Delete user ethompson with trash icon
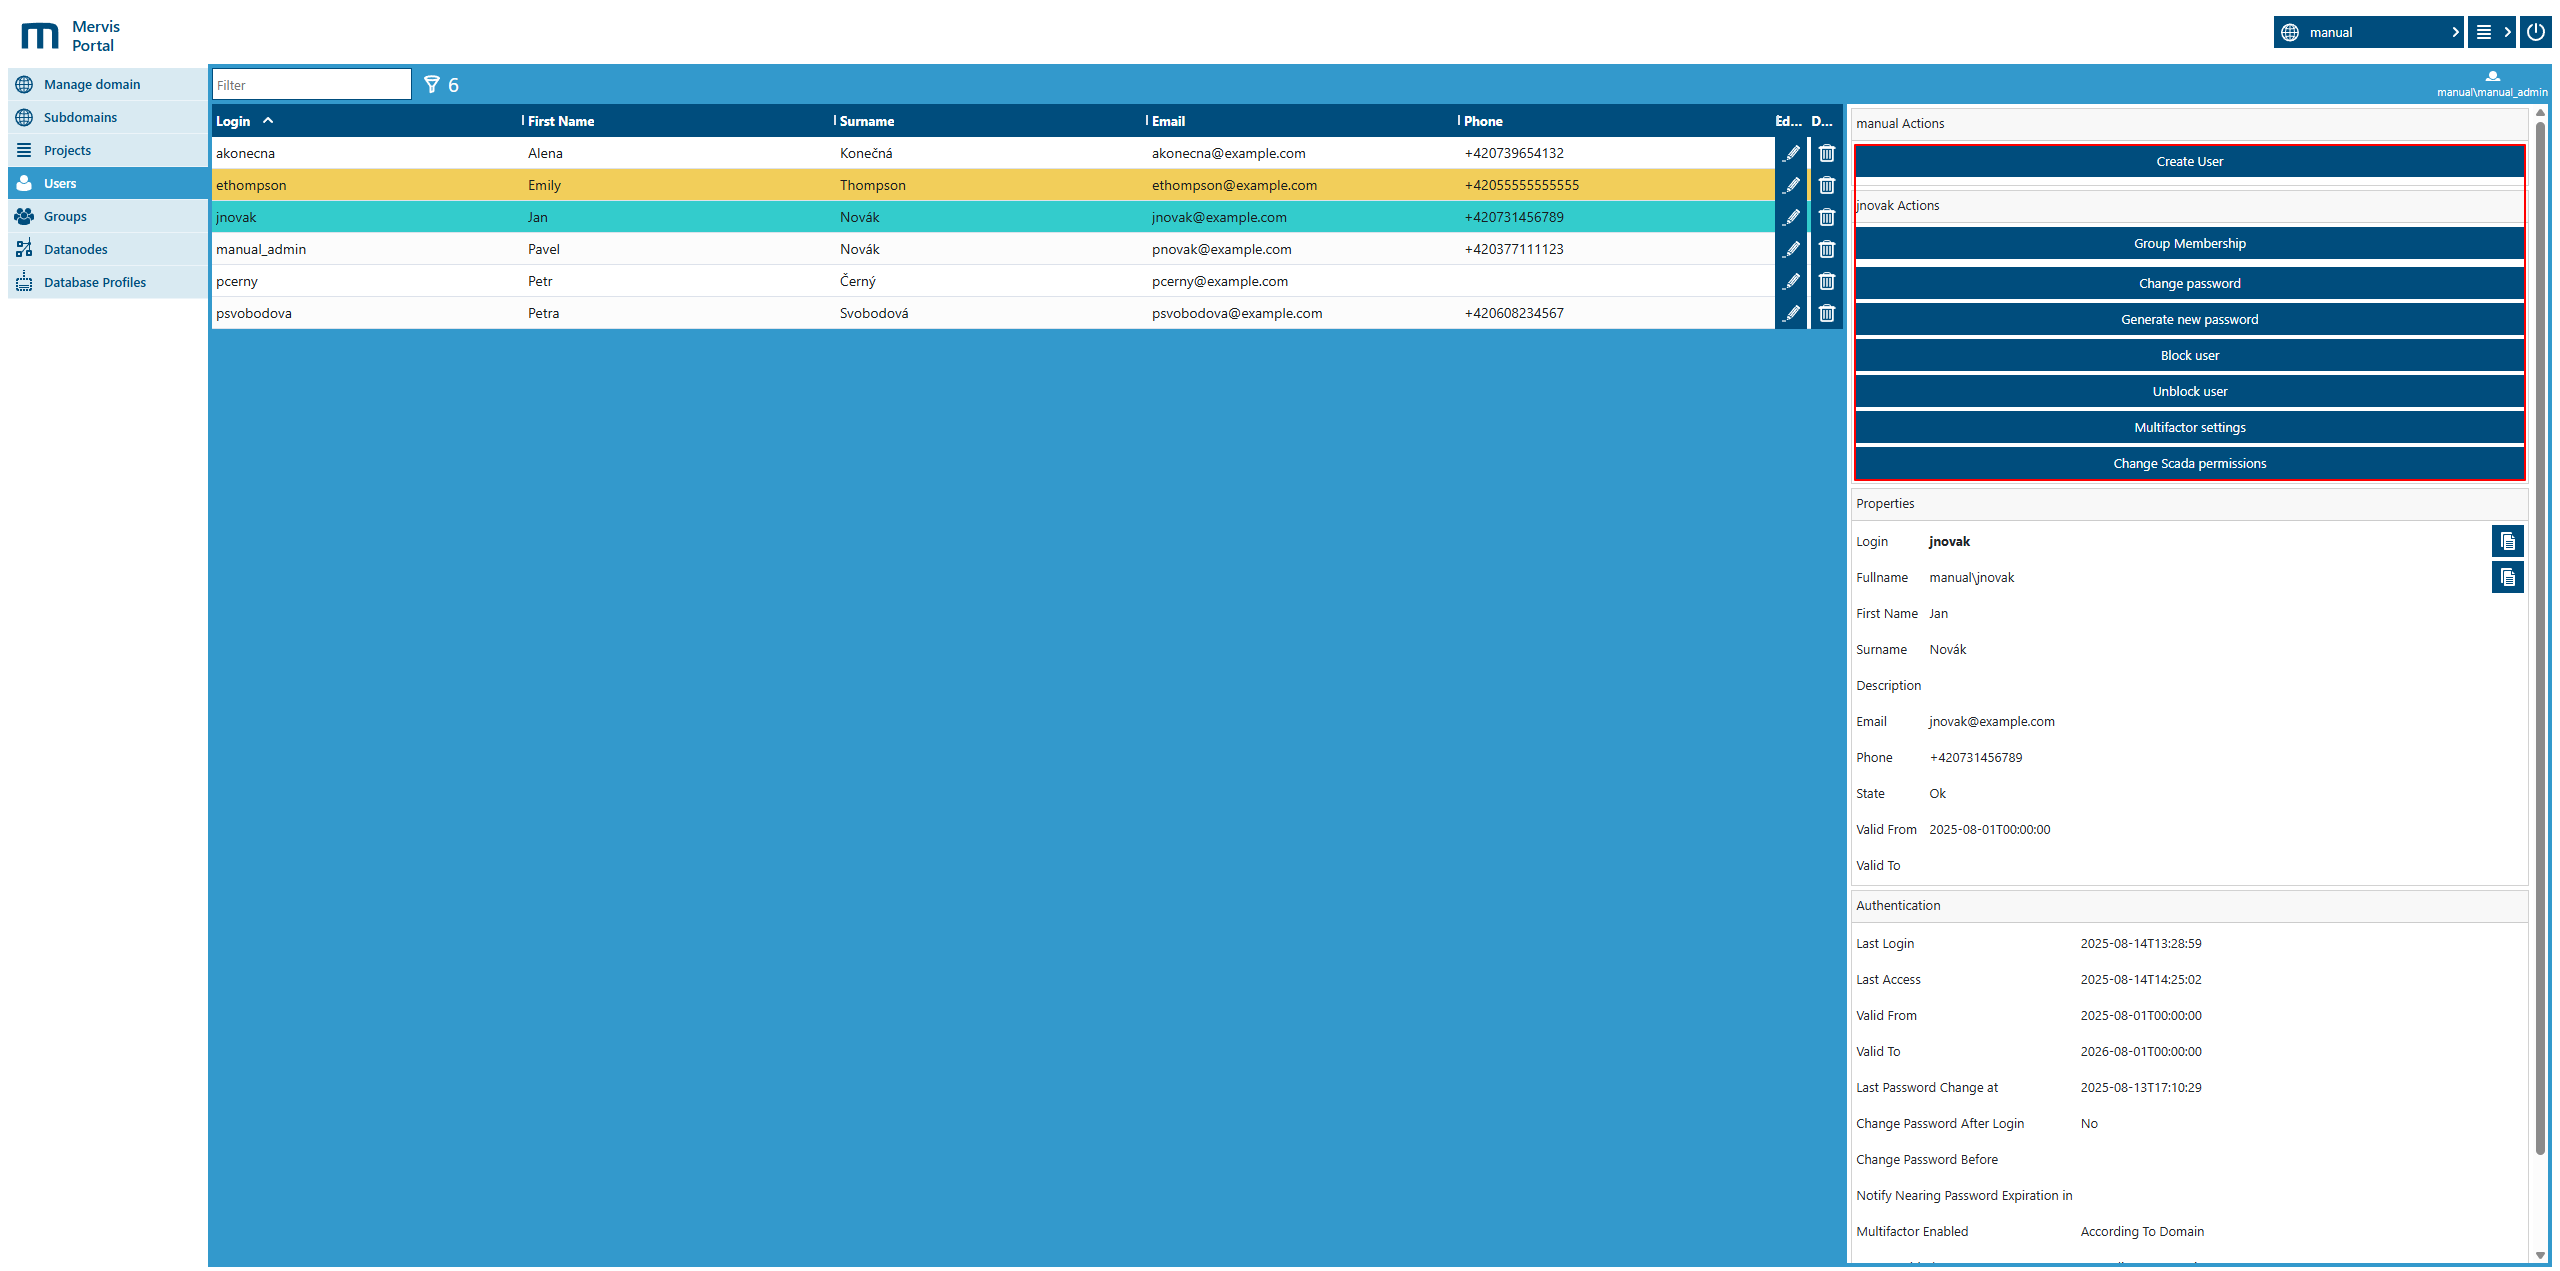The height and width of the screenshot is (1271, 2560). coord(1827,185)
